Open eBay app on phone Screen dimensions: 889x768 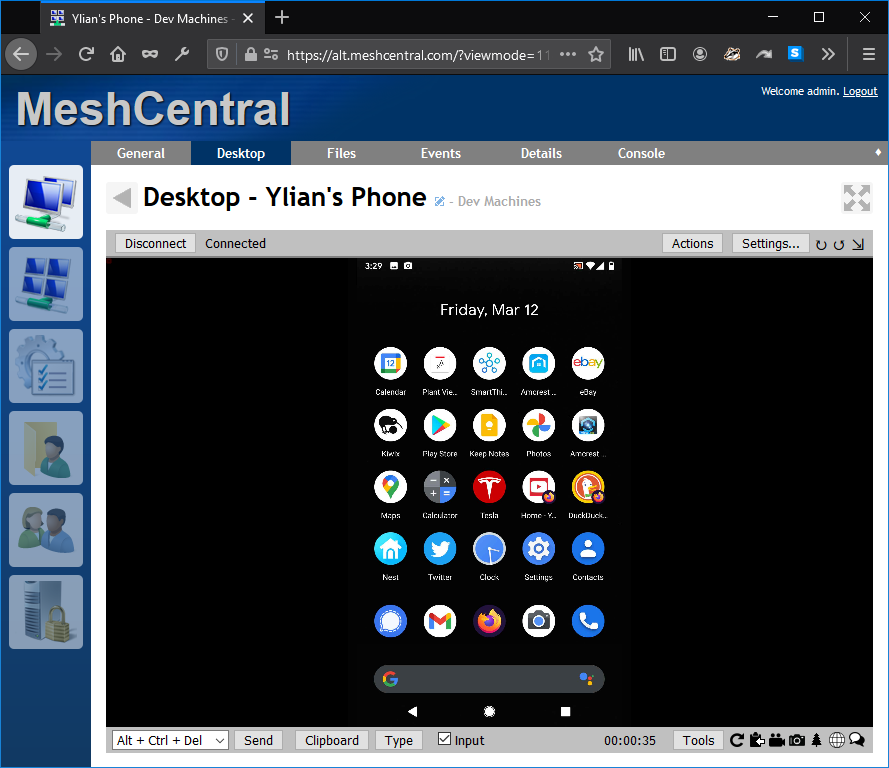[x=588, y=363]
